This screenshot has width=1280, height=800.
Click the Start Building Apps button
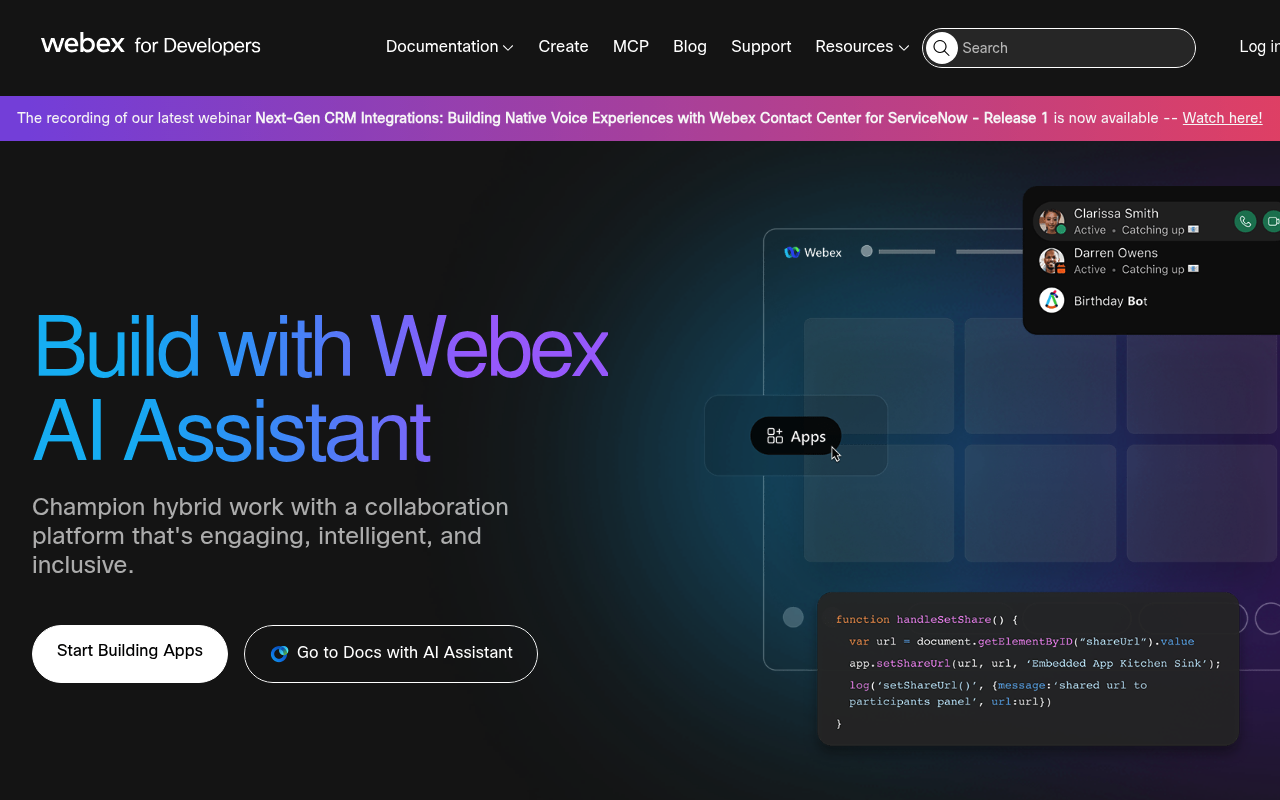(x=130, y=654)
